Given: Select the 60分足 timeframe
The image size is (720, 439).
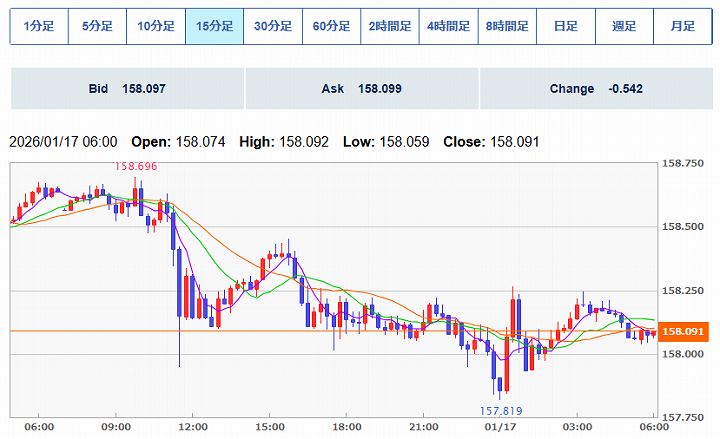Looking at the screenshot, I should tap(332, 27).
